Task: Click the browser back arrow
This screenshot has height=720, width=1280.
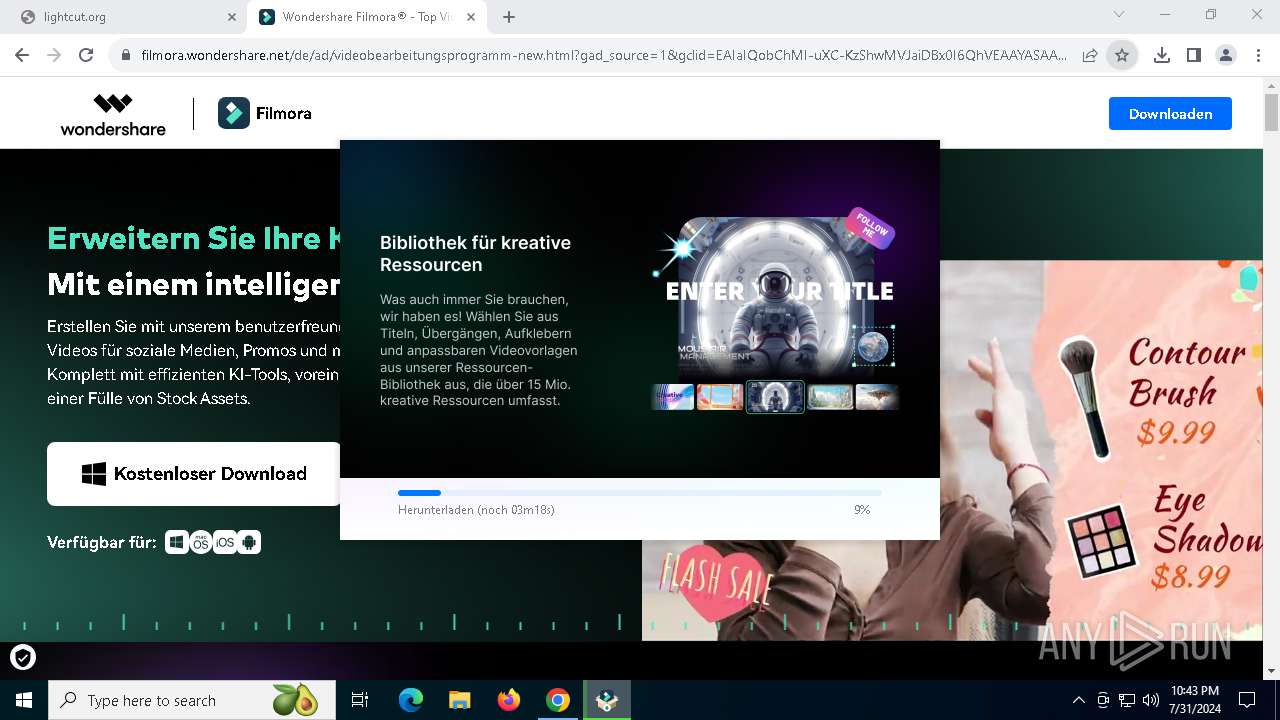Action: [x=22, y=55]
